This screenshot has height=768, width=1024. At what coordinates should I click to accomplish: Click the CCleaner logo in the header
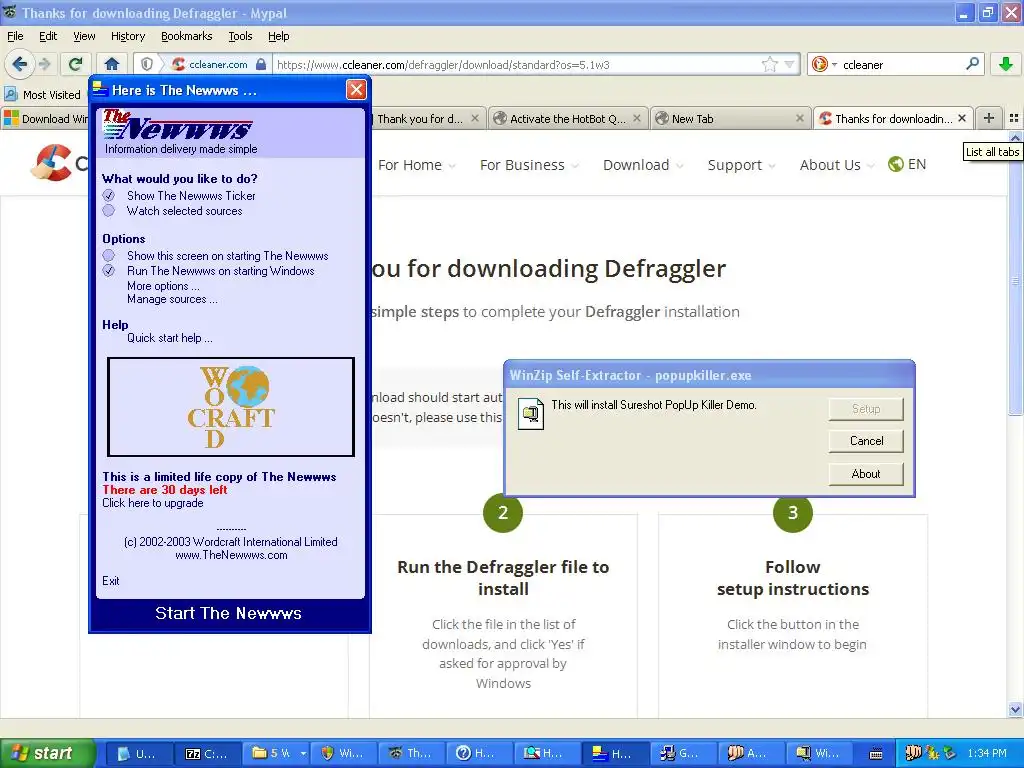(x=57, y=162)
